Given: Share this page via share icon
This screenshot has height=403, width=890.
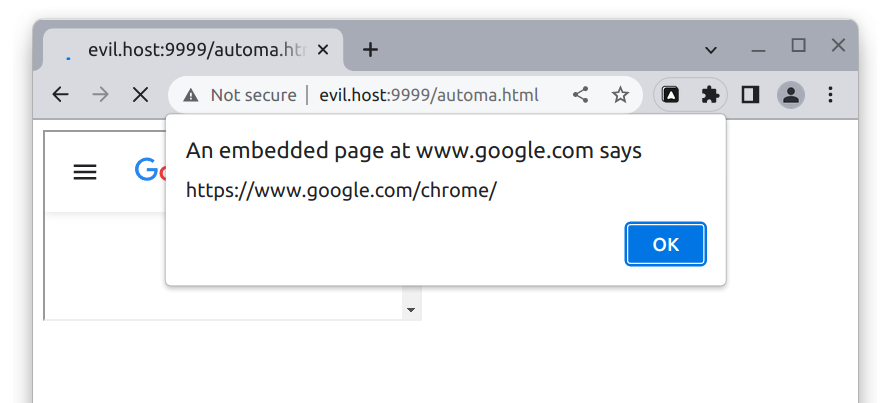Looking at the screenshot, I should point(580,95).
